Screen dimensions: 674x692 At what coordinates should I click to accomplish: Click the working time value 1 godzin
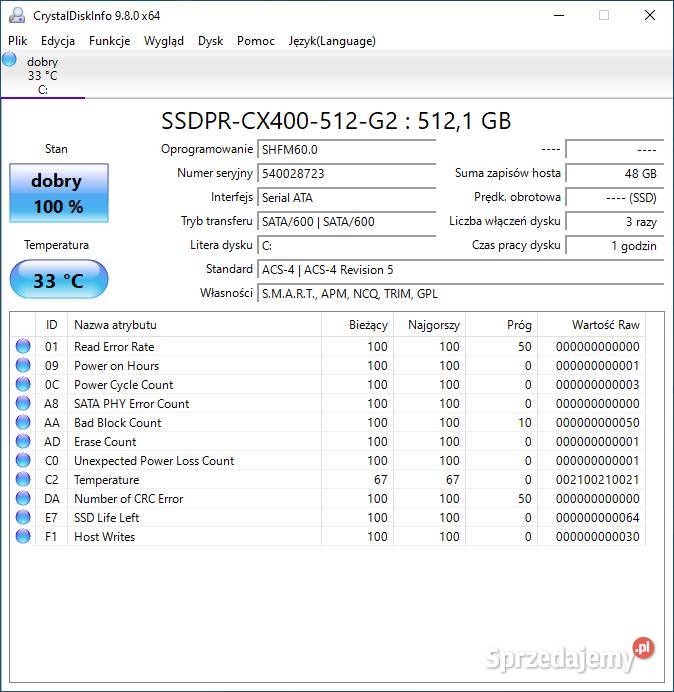614,245
